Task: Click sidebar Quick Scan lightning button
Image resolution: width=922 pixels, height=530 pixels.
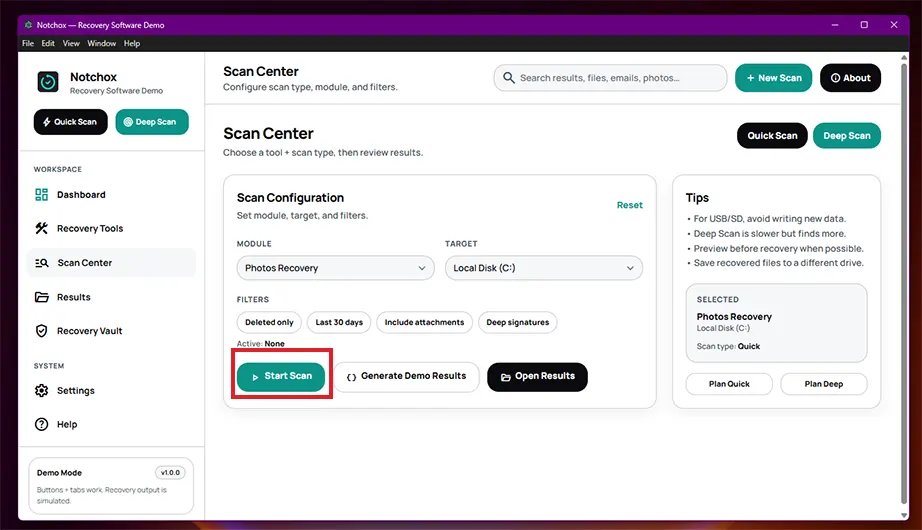Action: pos(71,122)
